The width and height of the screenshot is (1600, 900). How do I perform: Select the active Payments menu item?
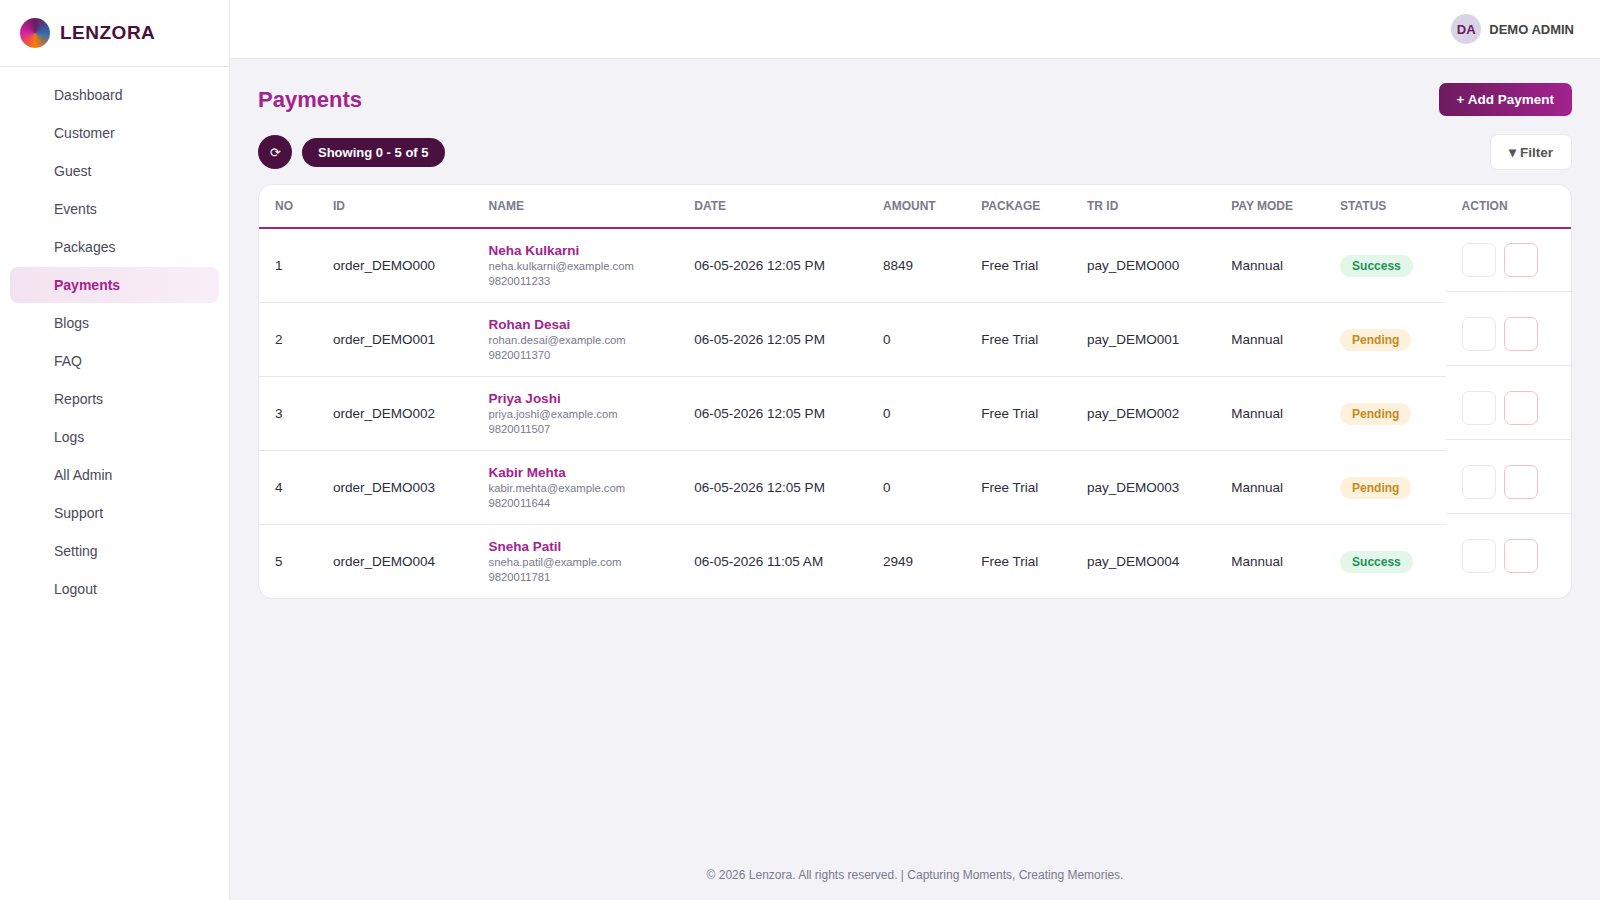point(114,285)
